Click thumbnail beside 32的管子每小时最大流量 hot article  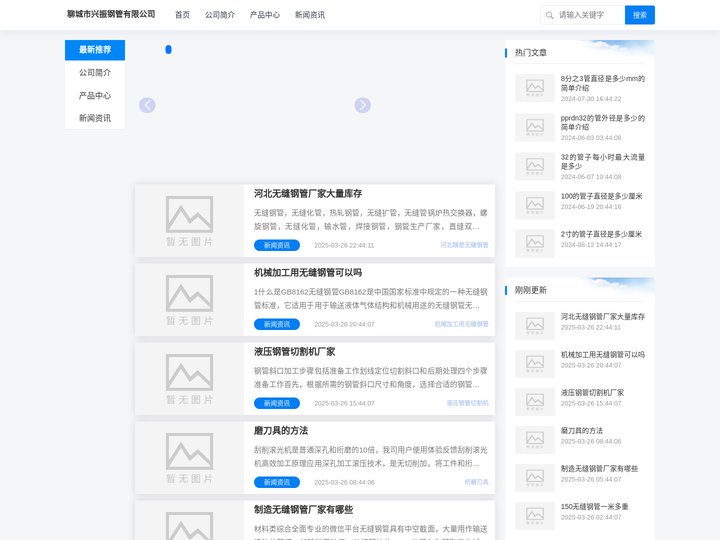(534, 166)
